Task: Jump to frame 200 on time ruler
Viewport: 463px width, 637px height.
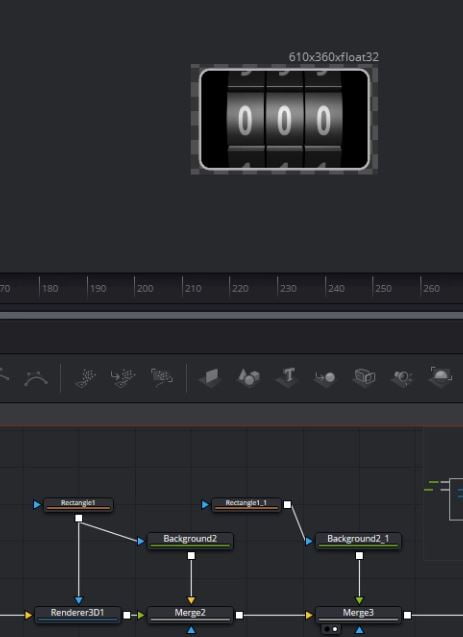Action: pyautogui.click(x=145, y=288)
